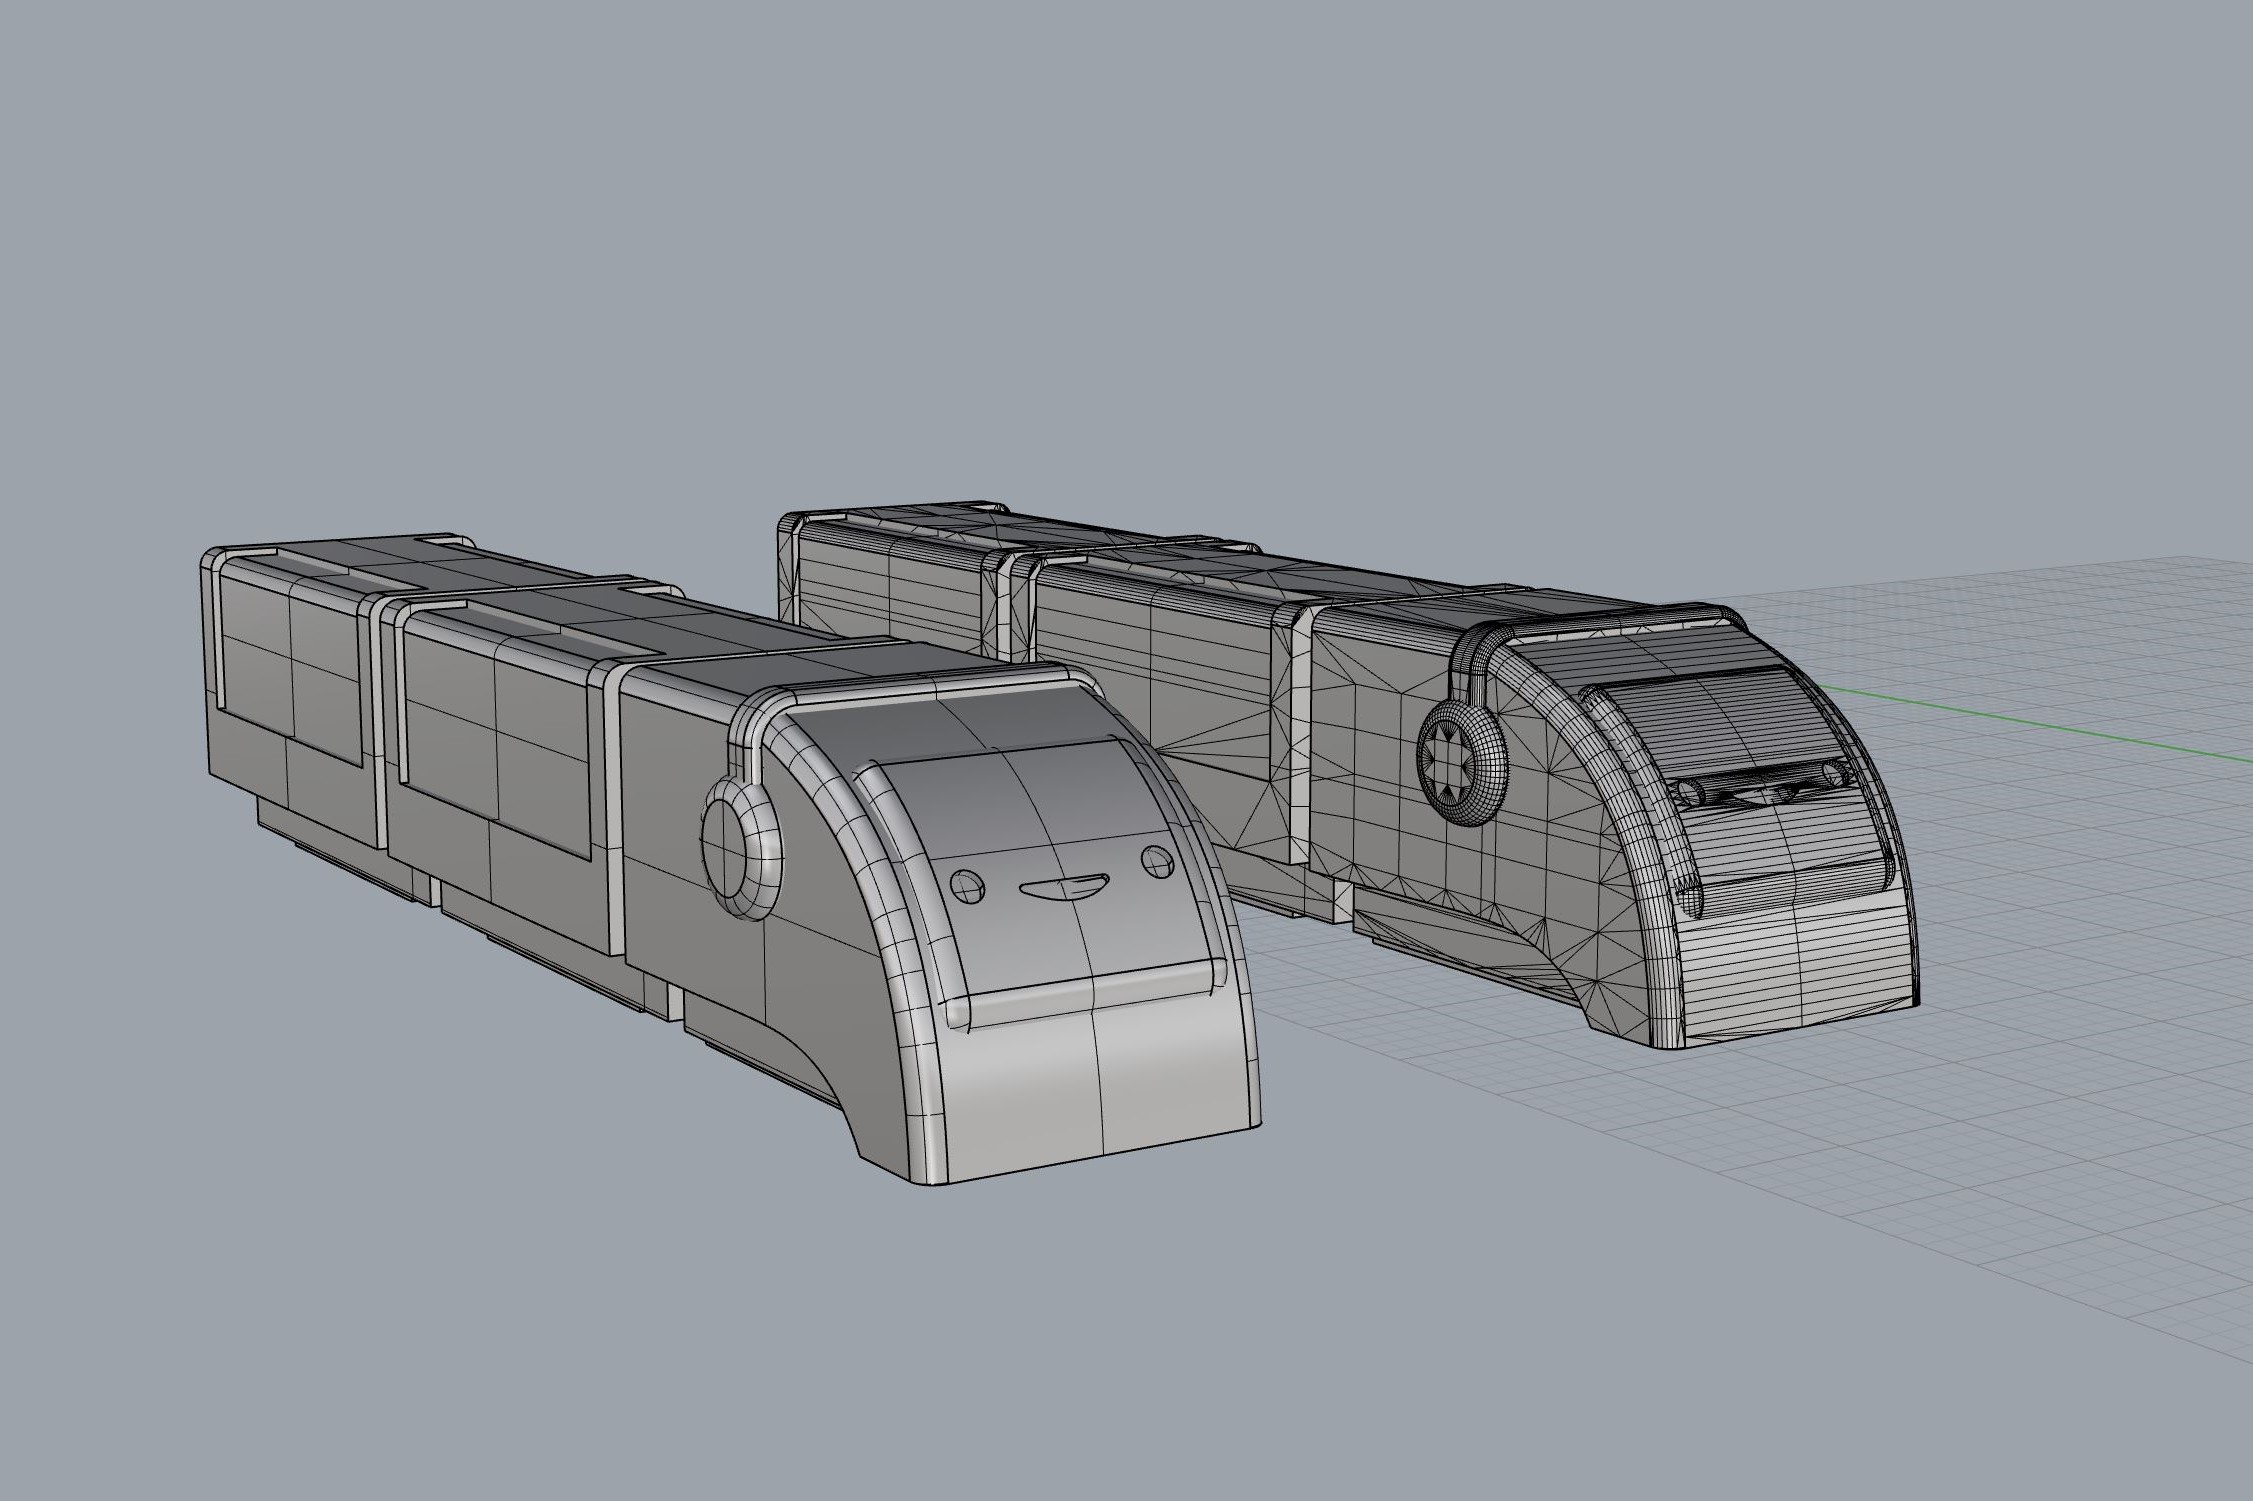Click the empty gray viewport background at top
Image resolution: width=2253 pixels, height=1501 pixels.
pyautogui.click(x=1100, y=200)
